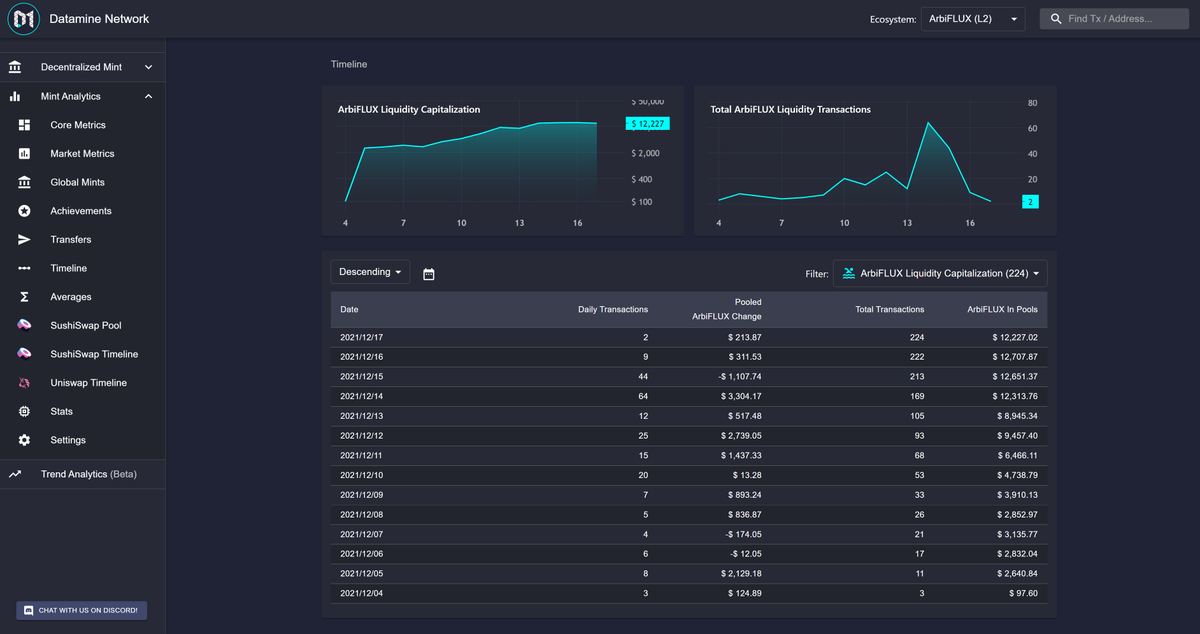Open the Descending sort order dropdown
This screenshot has width=1200, height=634.
pos(369,271)
